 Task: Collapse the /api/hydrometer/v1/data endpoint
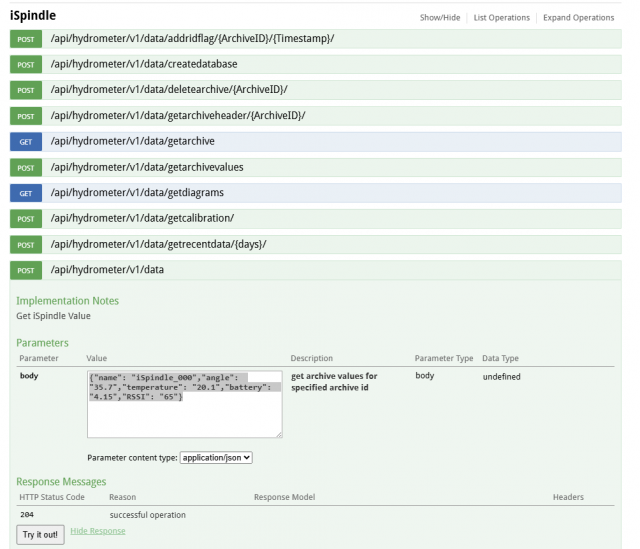(x=107, y=270)
